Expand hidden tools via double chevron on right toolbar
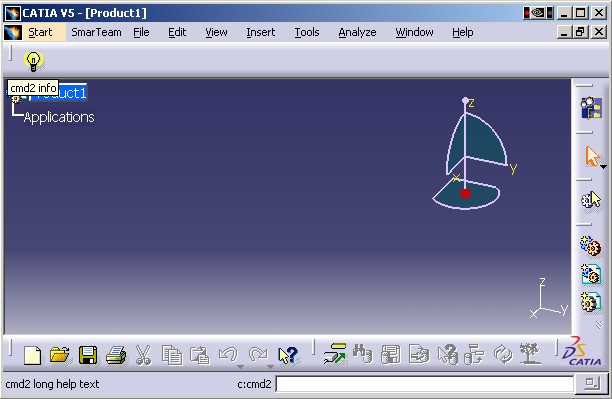612x399 pixels. pos(600,325)
